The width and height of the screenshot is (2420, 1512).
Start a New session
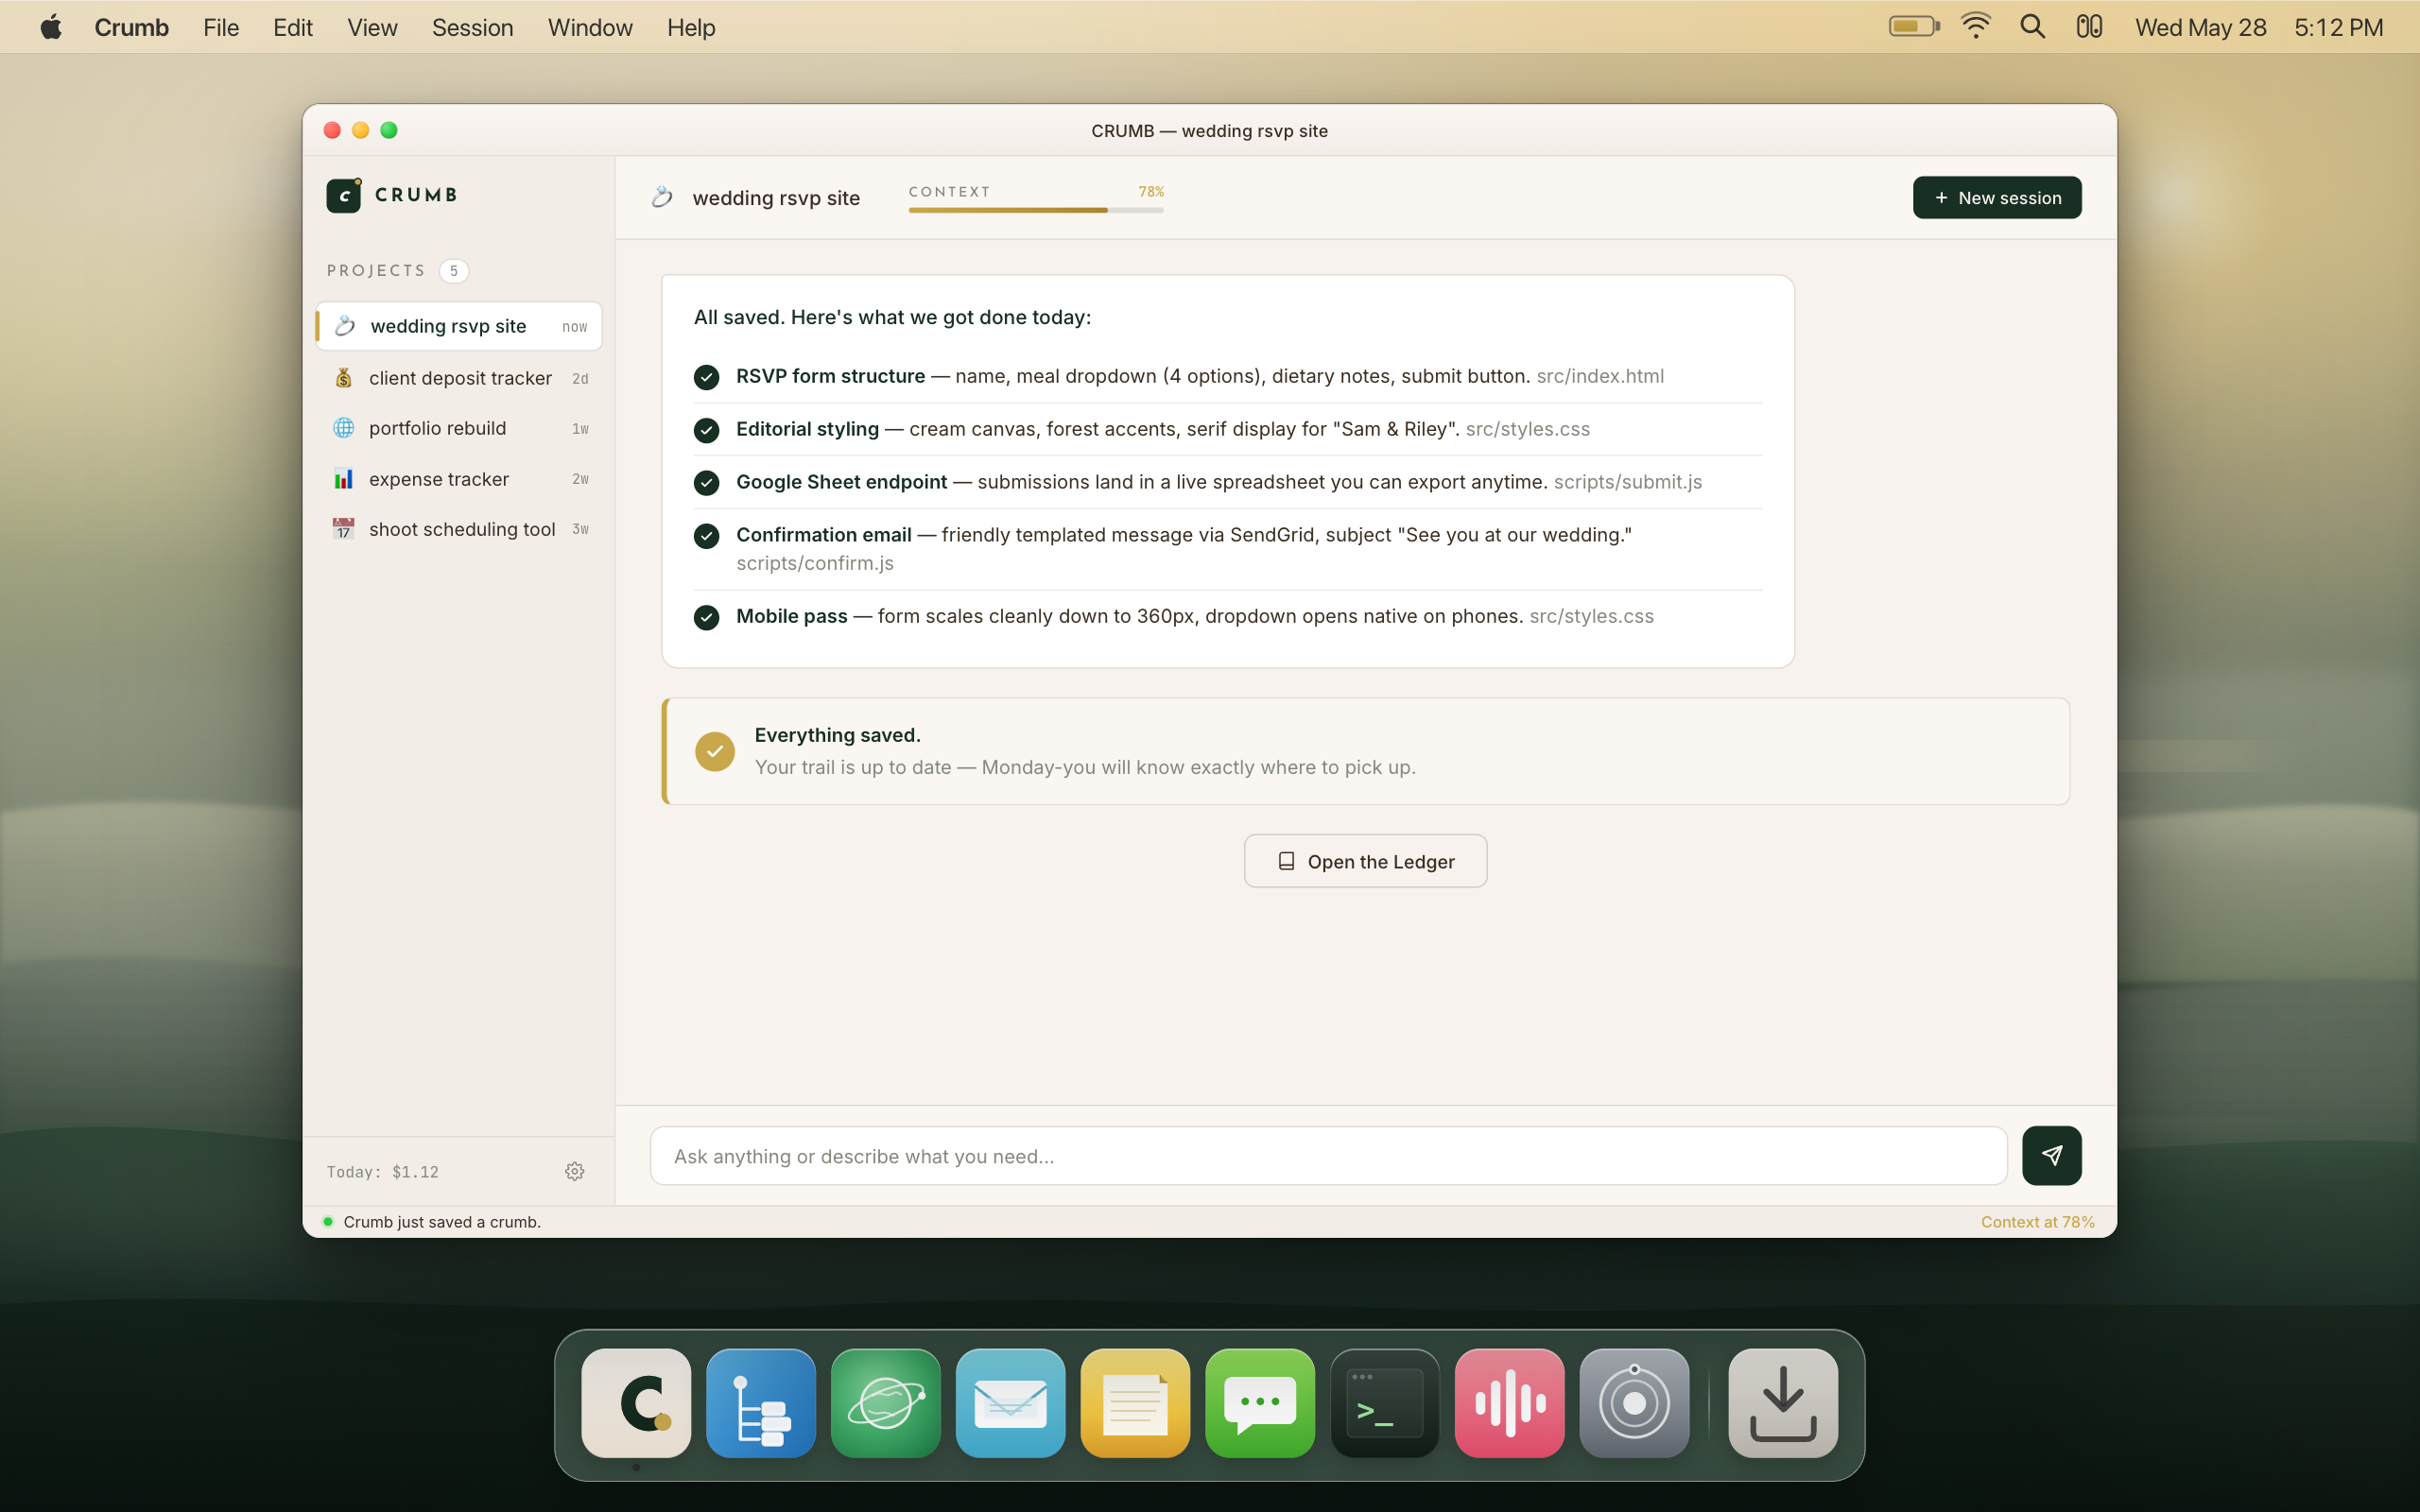coord(1997,198)
